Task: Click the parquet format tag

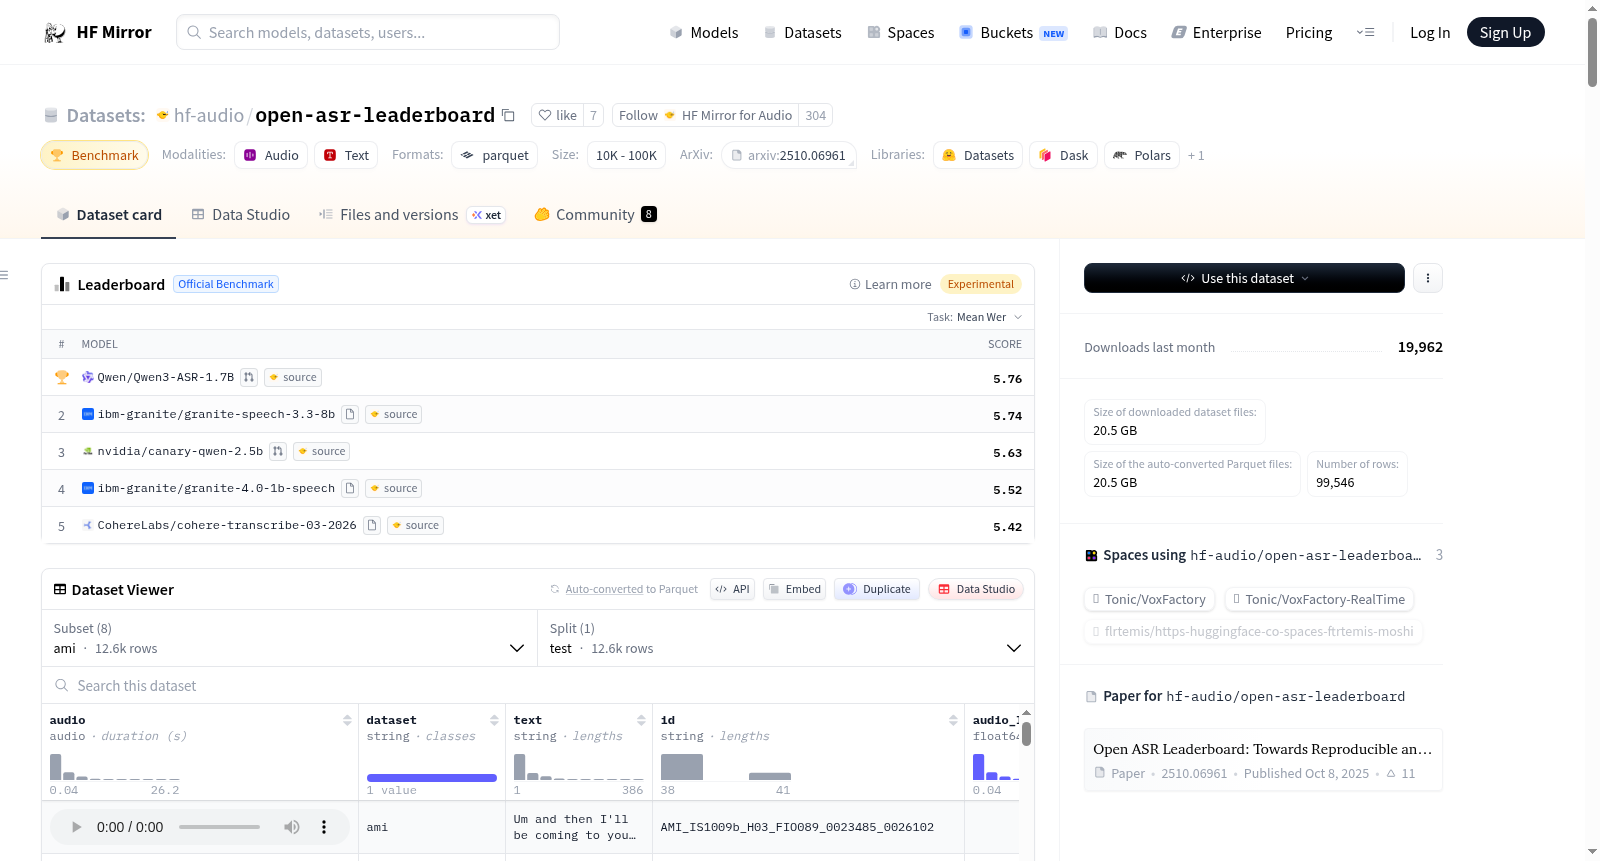Action: point(495,155)
